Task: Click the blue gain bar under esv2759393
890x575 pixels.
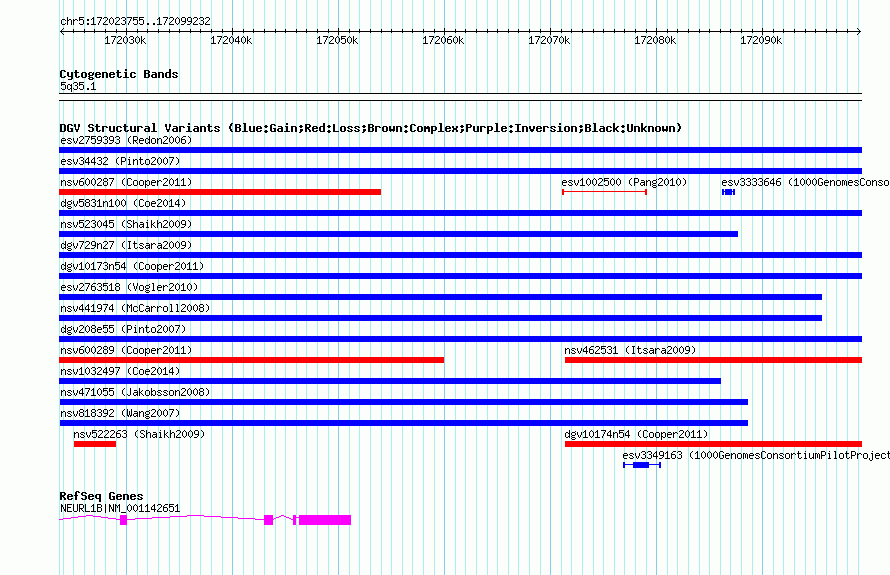Action: pos(460,150)
